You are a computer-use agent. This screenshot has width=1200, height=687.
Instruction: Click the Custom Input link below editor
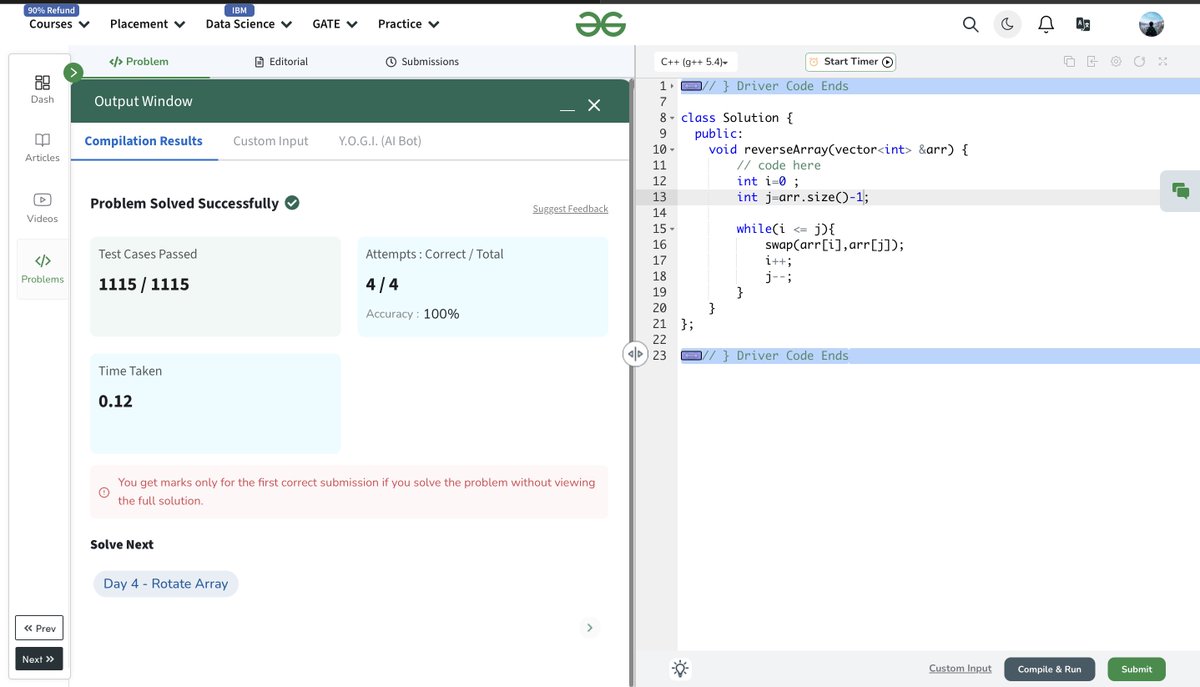pos(960,669)
